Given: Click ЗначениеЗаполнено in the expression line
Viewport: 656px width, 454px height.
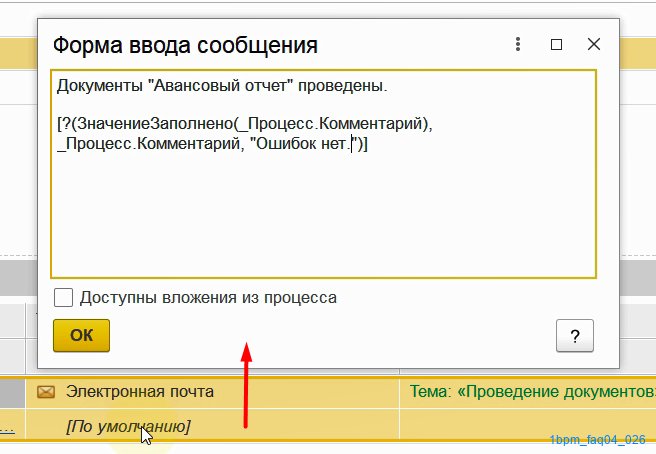Looking at the screenshot, I should pos(156,123).
